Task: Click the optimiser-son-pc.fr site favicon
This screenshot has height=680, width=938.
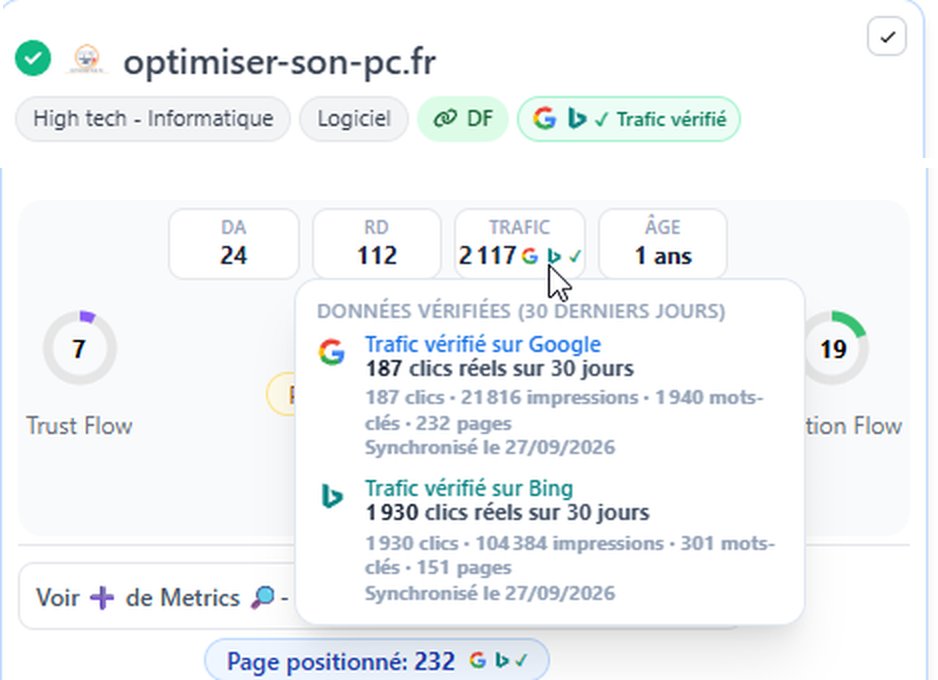Action: (87, 59)
